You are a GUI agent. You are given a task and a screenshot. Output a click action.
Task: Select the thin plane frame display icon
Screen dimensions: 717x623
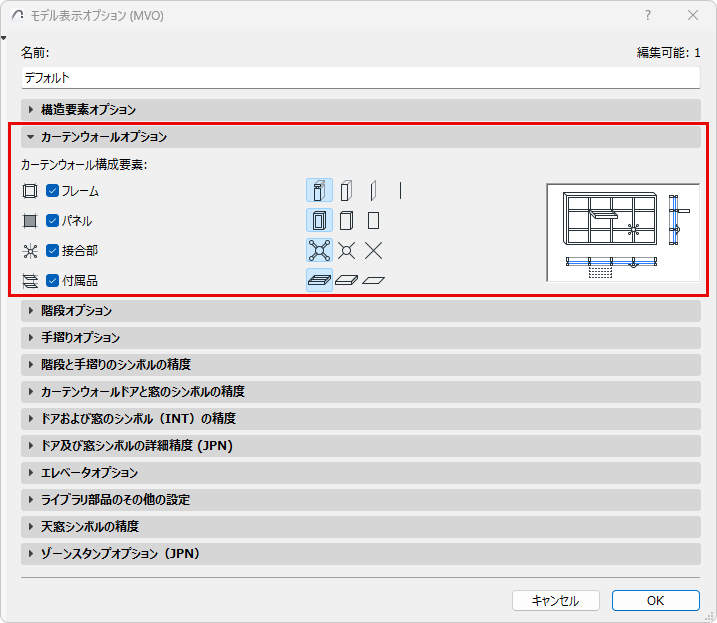click(373, 191)
